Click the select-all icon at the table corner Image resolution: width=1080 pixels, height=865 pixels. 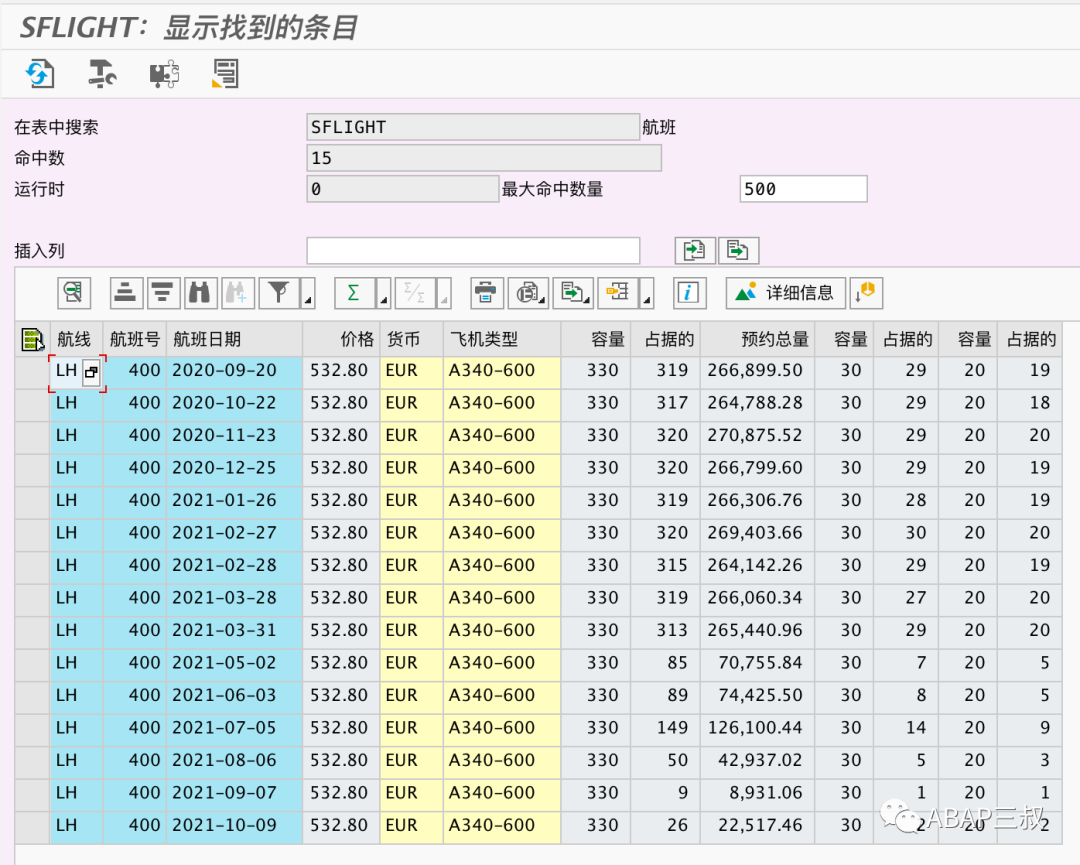(32, 340)
